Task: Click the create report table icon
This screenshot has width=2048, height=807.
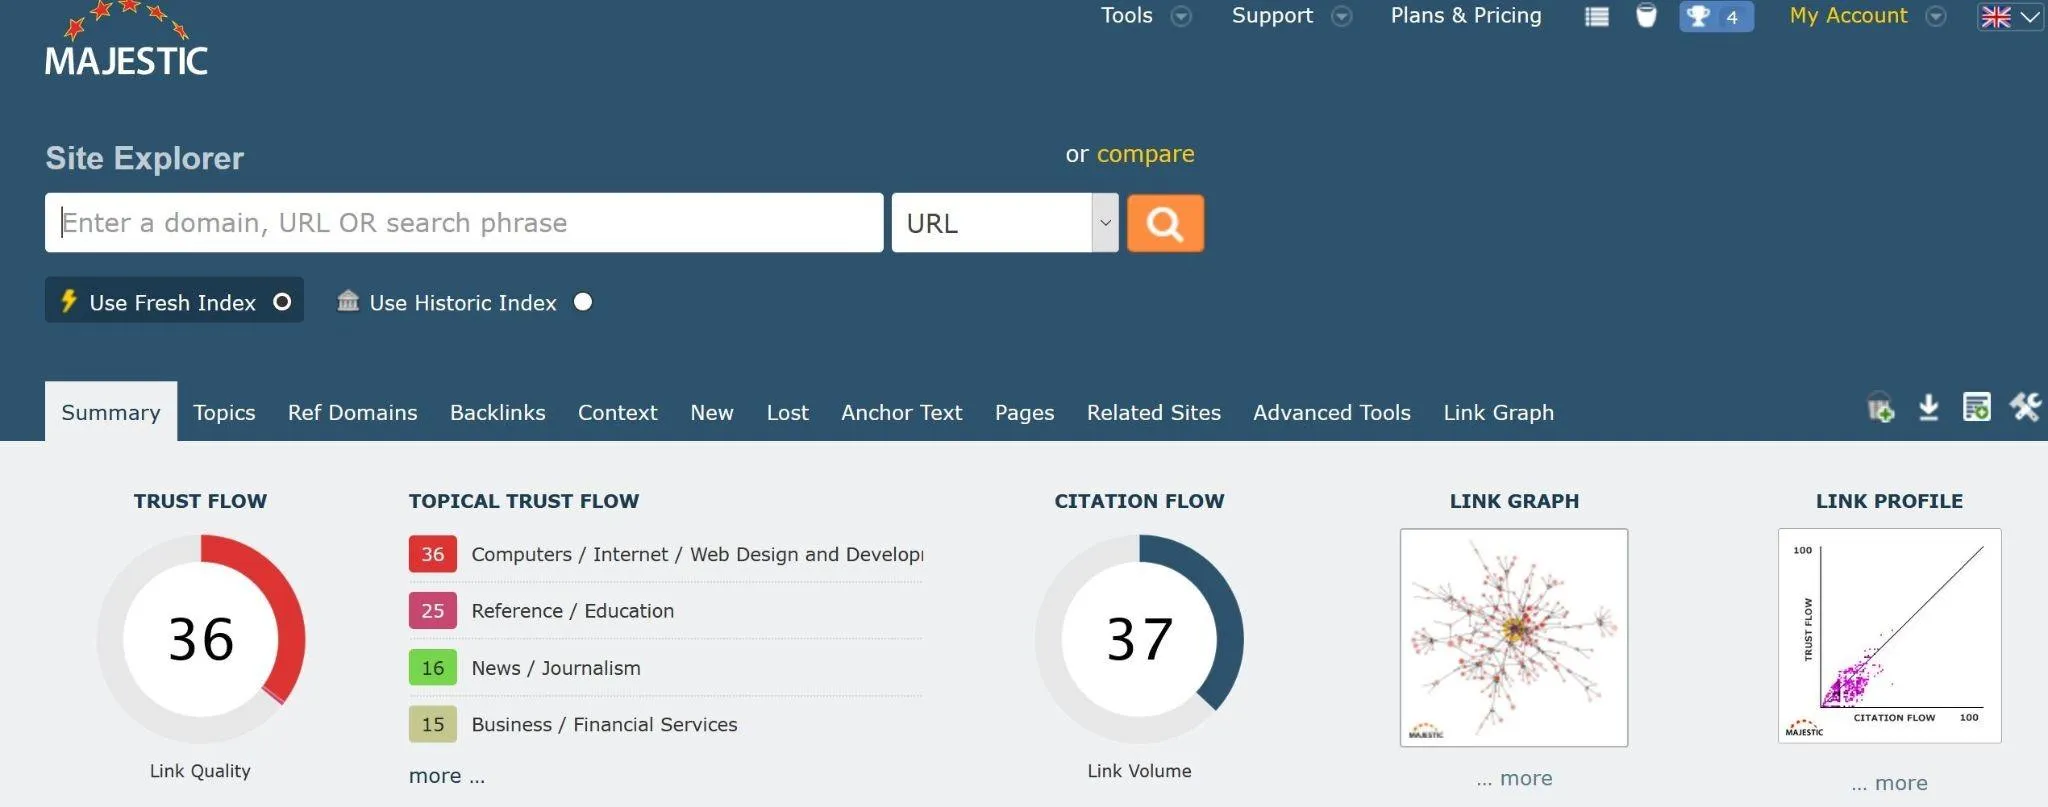Action: [x=1976, y=407]
